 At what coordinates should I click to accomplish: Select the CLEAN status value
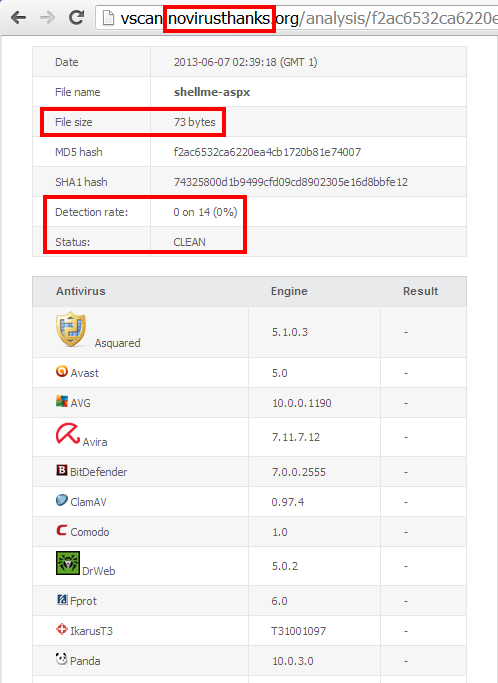[x=190, y=242]
